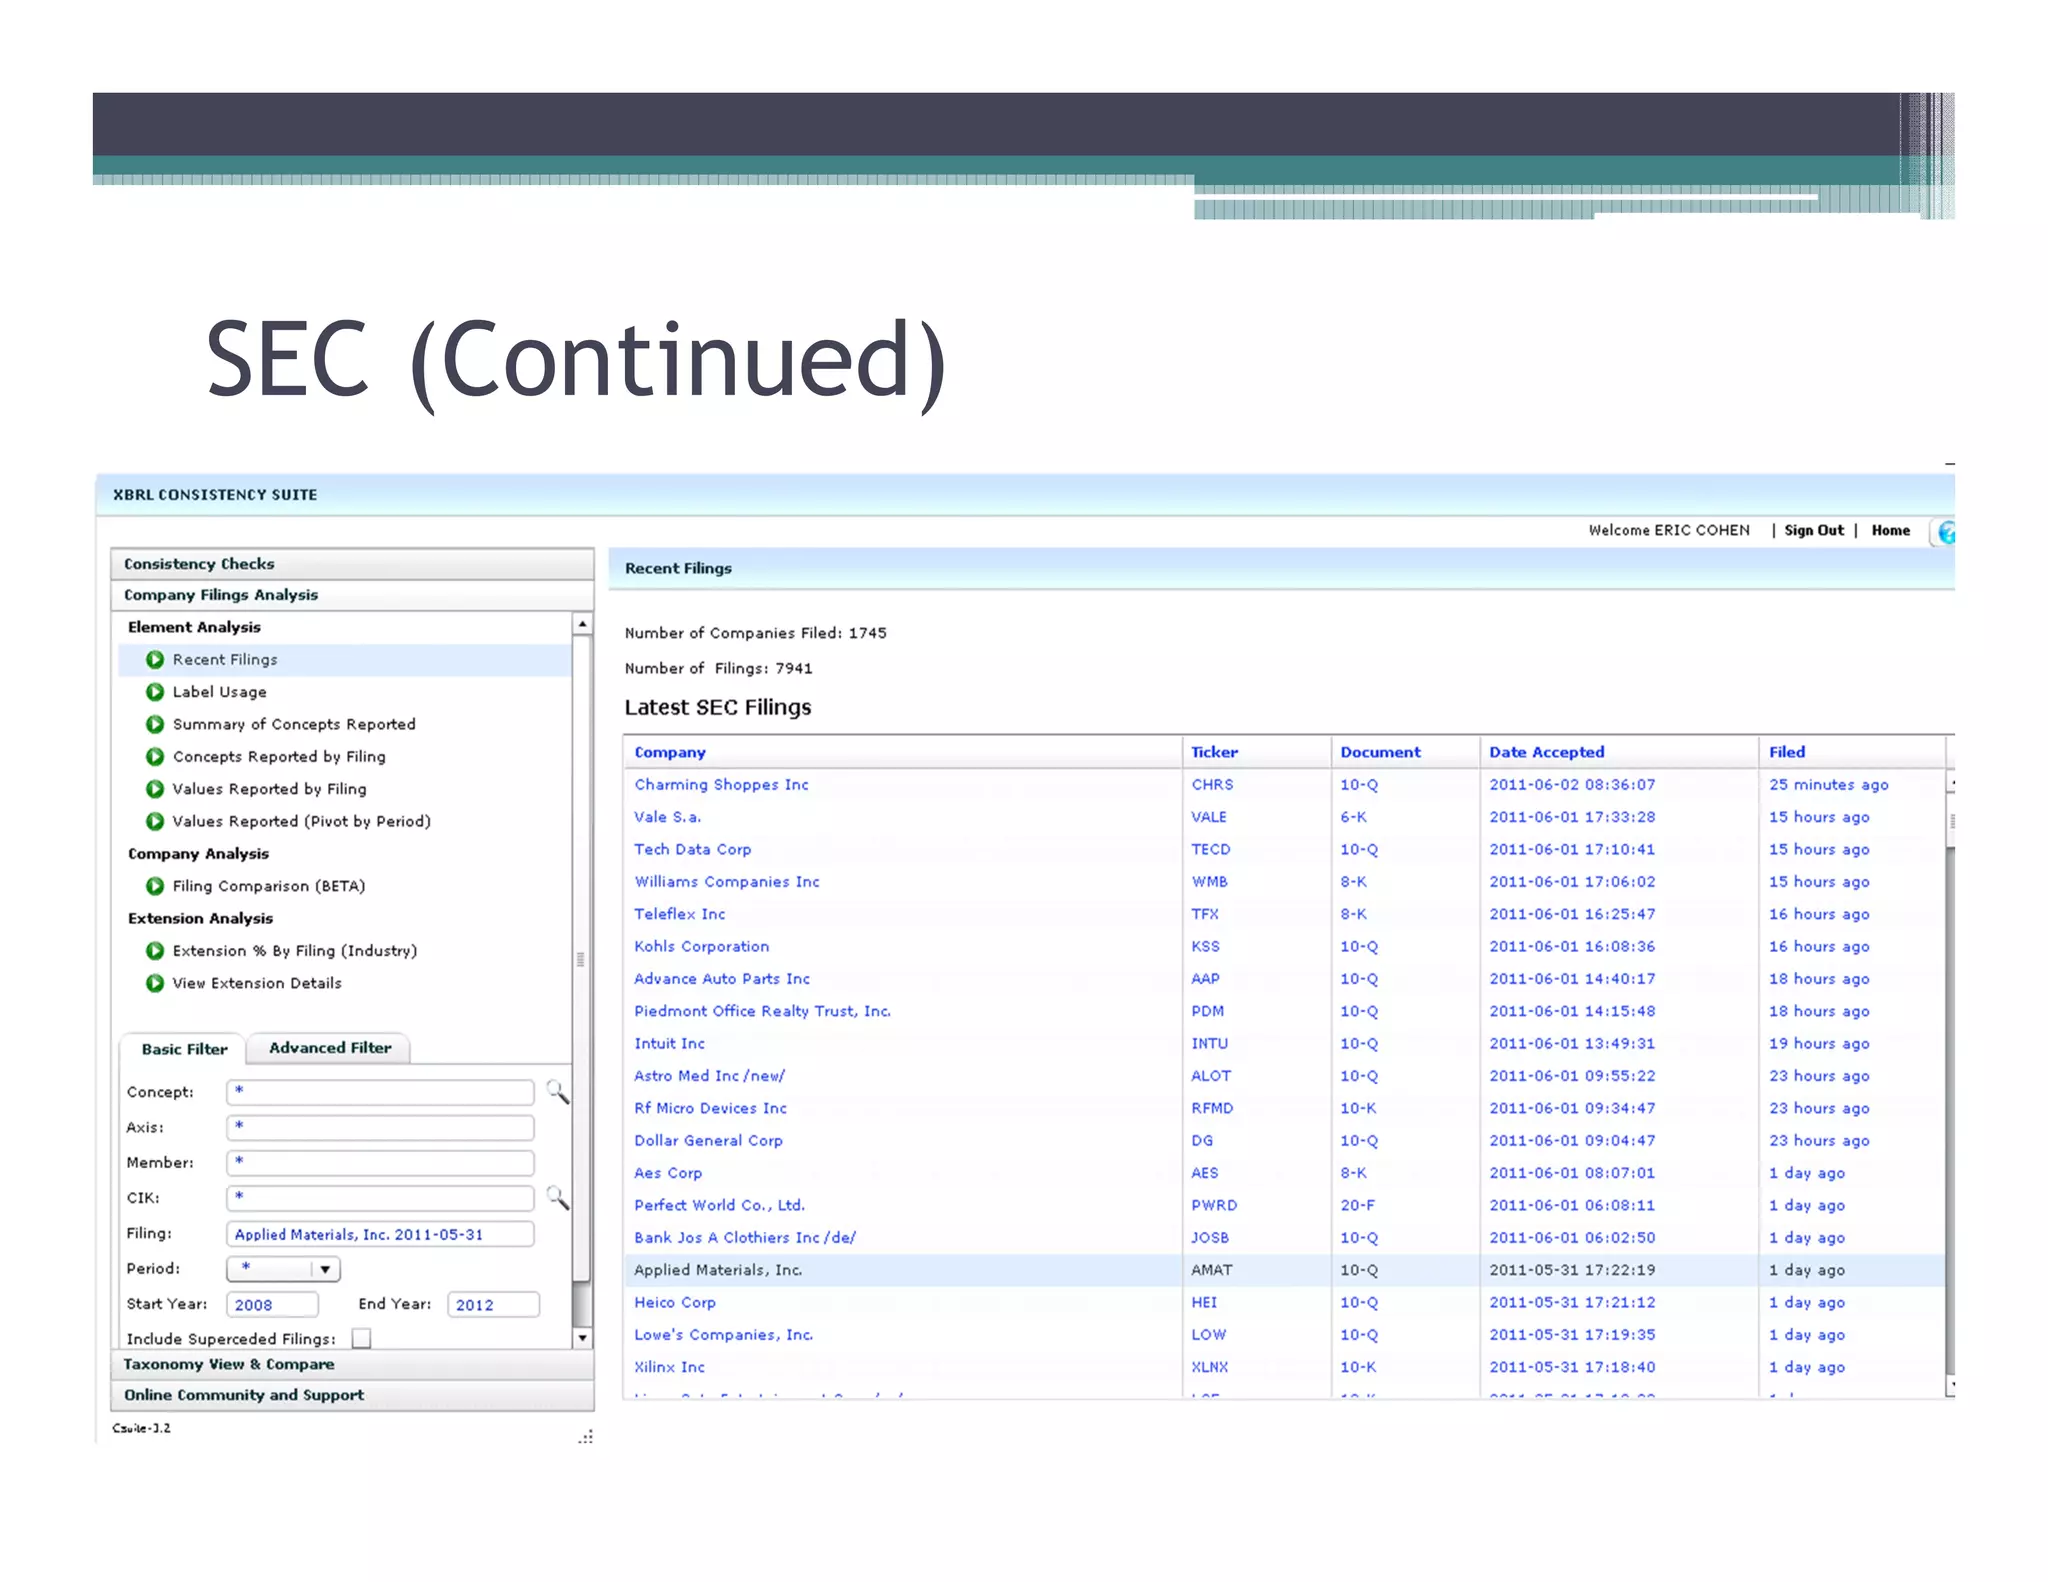The height and width of the screenshot is (1582, 2048).
Task: Expand the Taxonomy View & Compare section
Action: tap(229, 1364)
